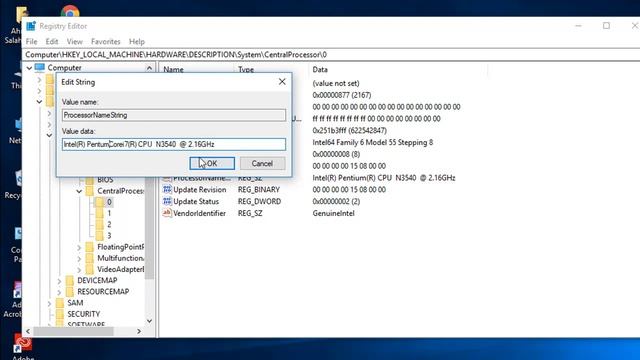The width and height of the screenshot is (640, 360).
Task: Expand the DEVICEMAP key
Action: [x=59, y=281]
